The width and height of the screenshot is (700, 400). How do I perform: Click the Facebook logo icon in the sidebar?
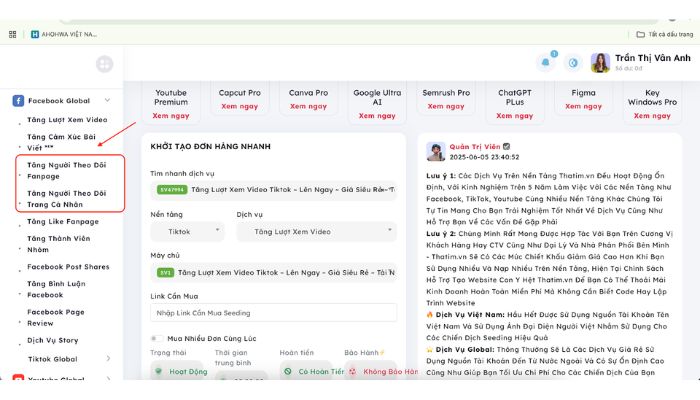[x=18, y=100]
